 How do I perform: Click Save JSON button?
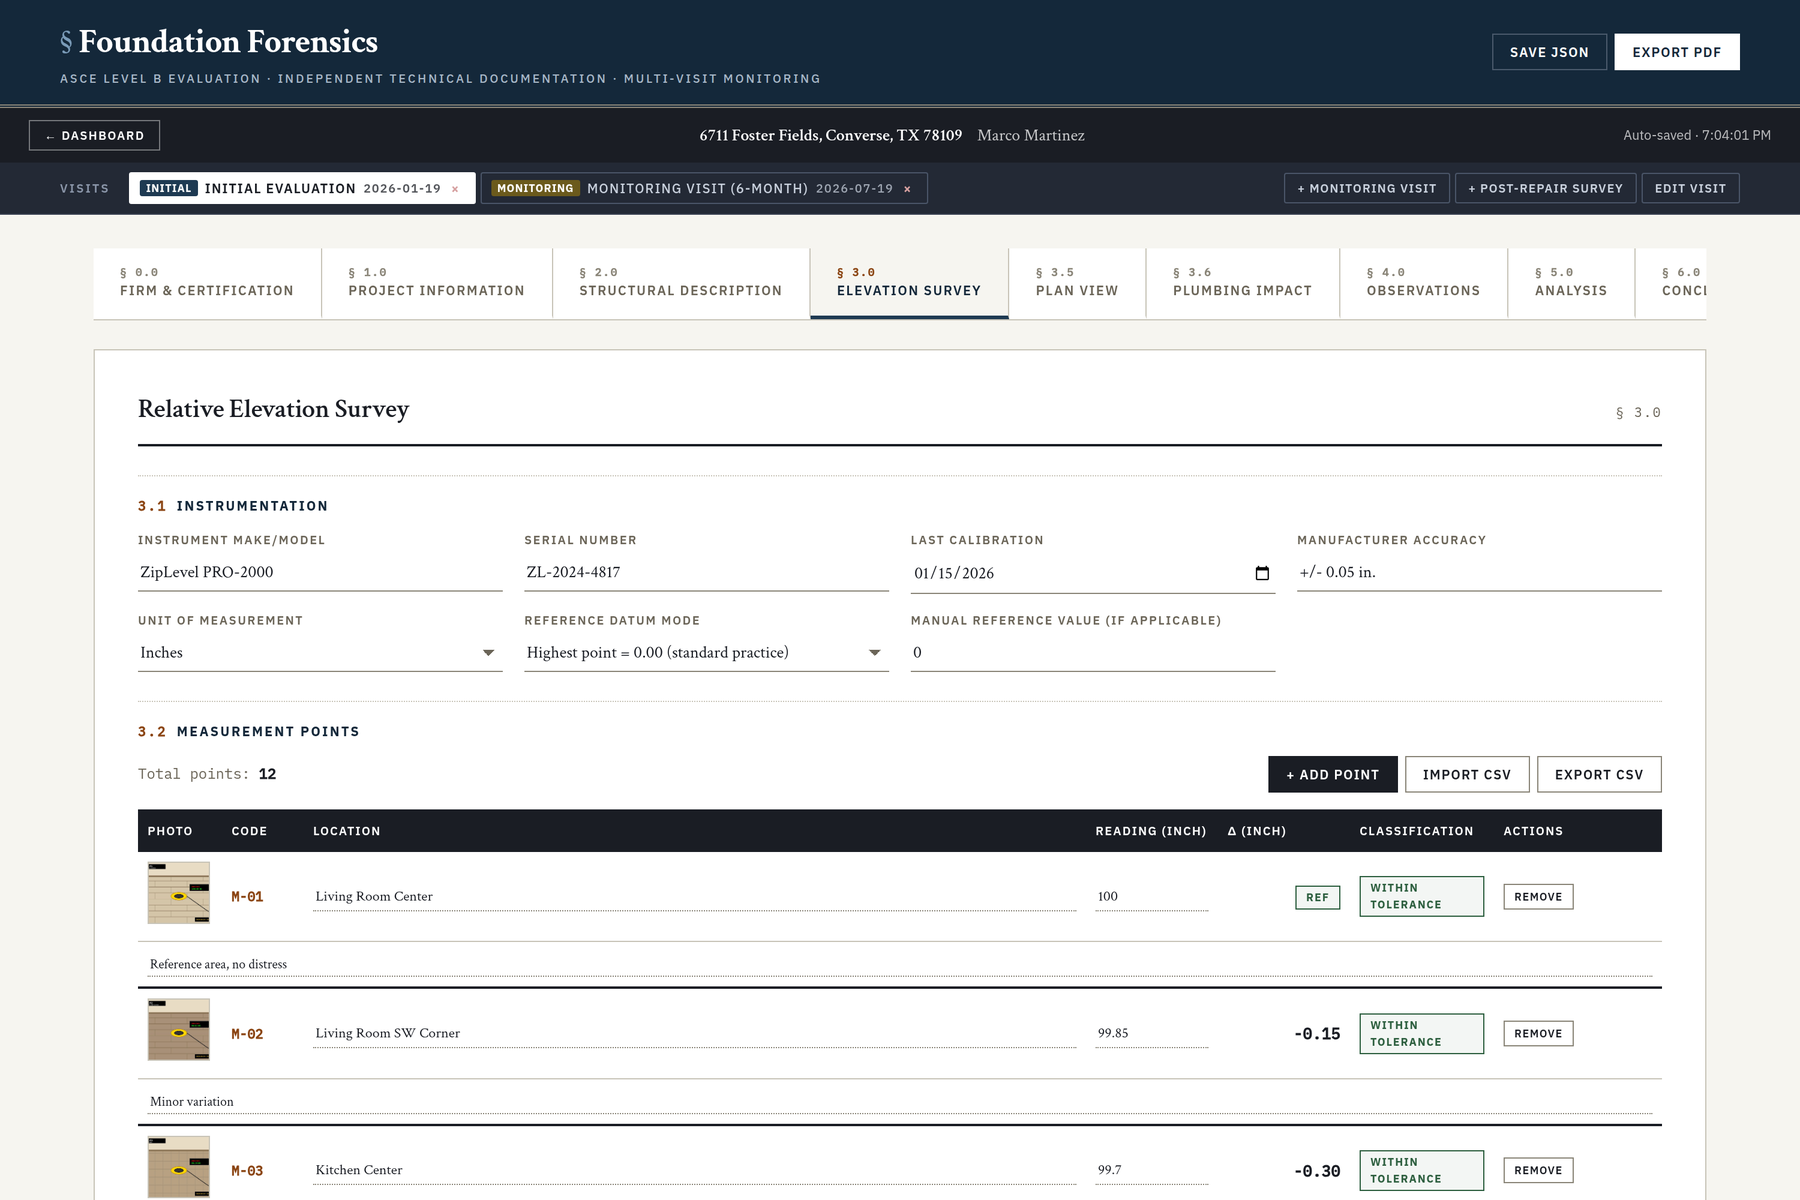(x=1549, y=52)
